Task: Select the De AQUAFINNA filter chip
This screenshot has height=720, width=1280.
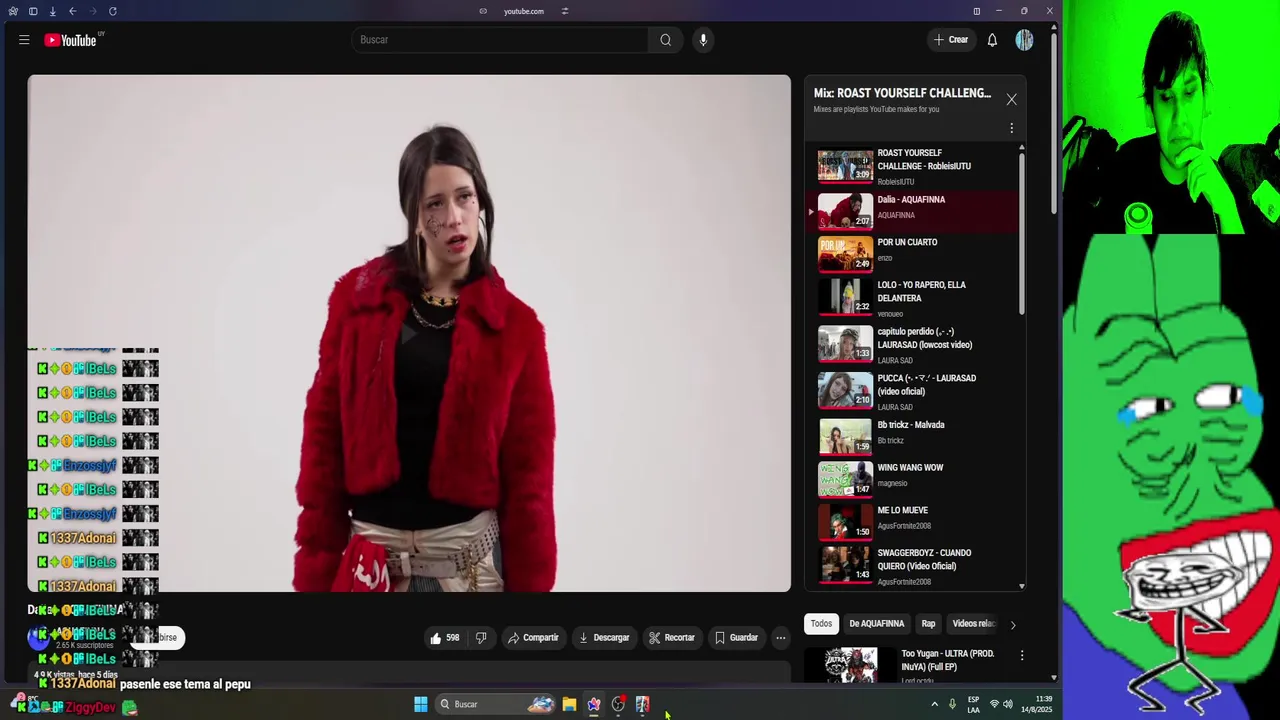Action: pyautogui.click(x=877, y=624)
